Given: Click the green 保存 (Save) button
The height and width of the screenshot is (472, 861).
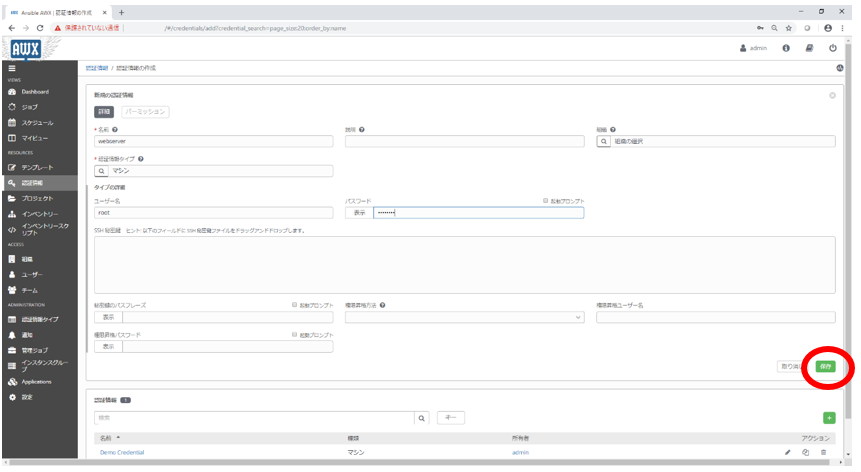Looking at the screenshot, I should (825, 366).
